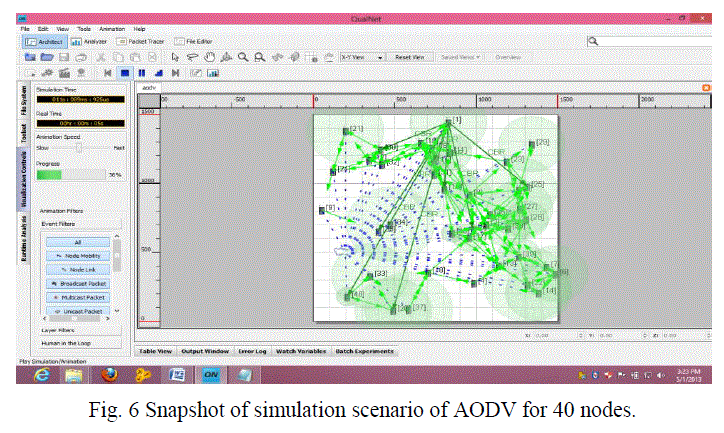This screenshot has width=724, height=433.
Task: Open the Animation menu
Action: point(111,29)
